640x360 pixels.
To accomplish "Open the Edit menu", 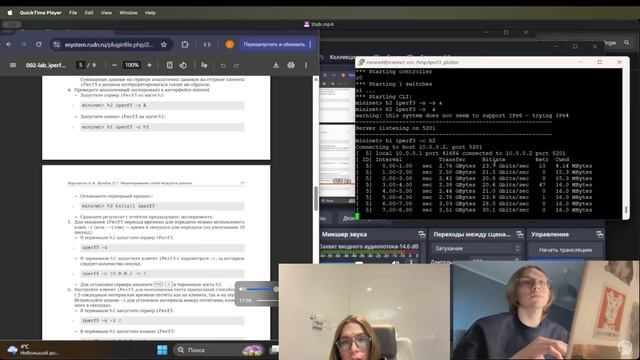I will 89,13.
